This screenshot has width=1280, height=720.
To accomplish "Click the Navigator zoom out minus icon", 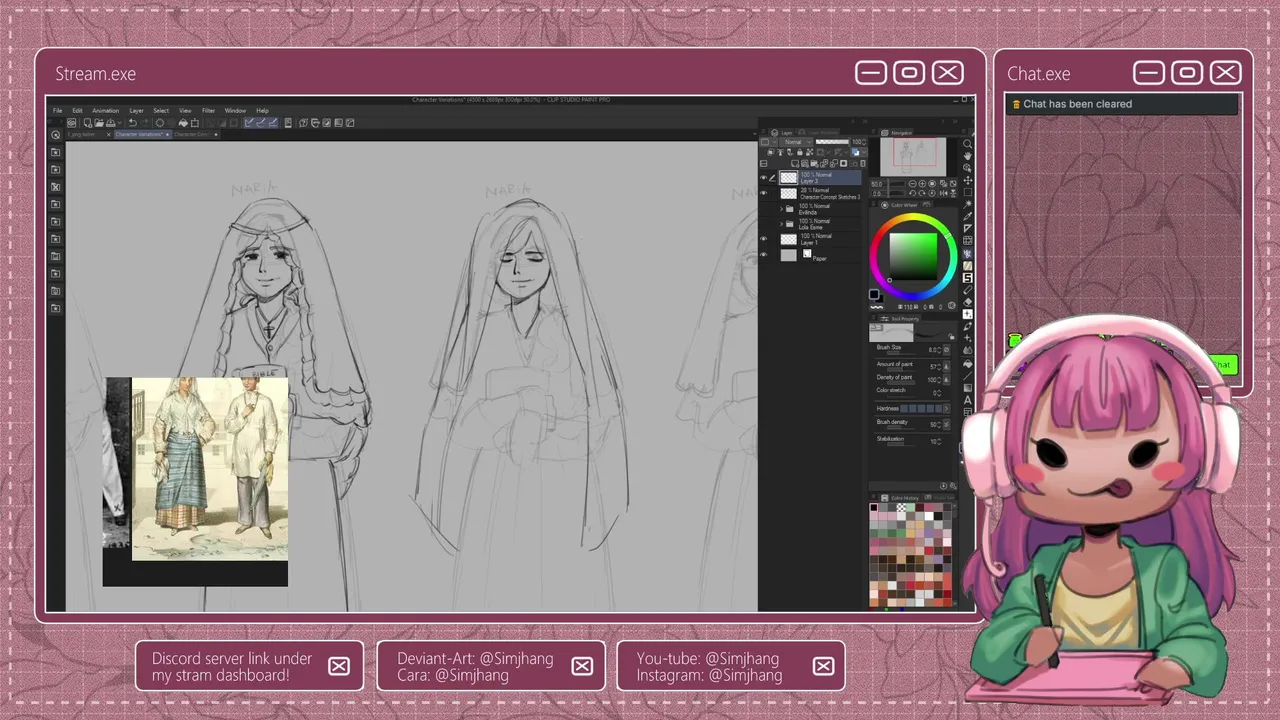I will click(x=913, y=184).
